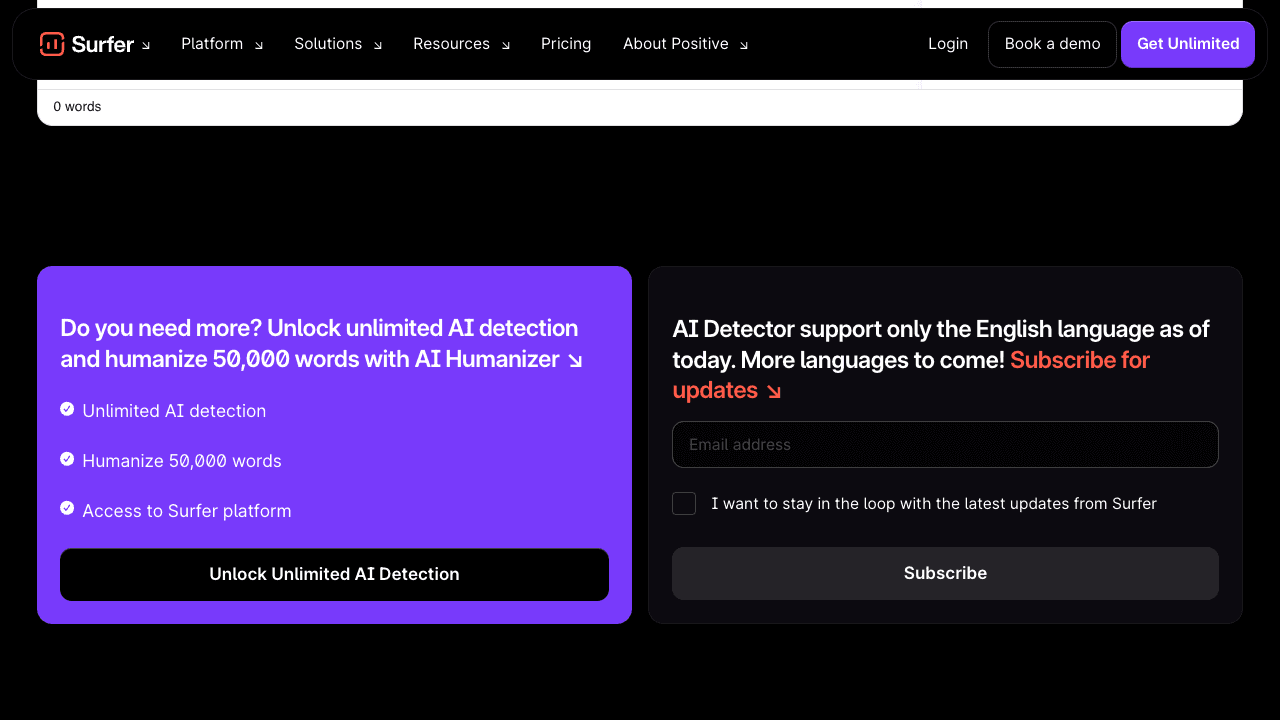Click the Login link

coord(948,44)
